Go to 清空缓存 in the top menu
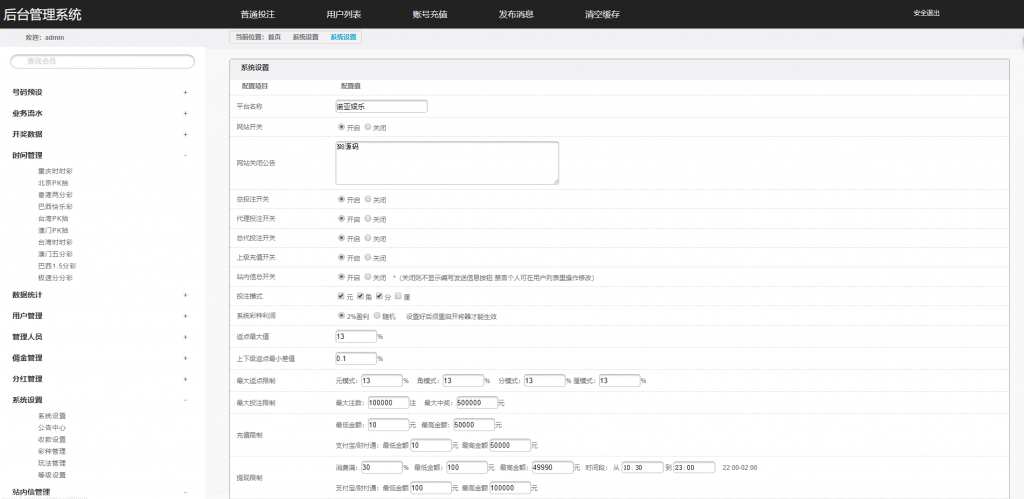 [602, 15]
